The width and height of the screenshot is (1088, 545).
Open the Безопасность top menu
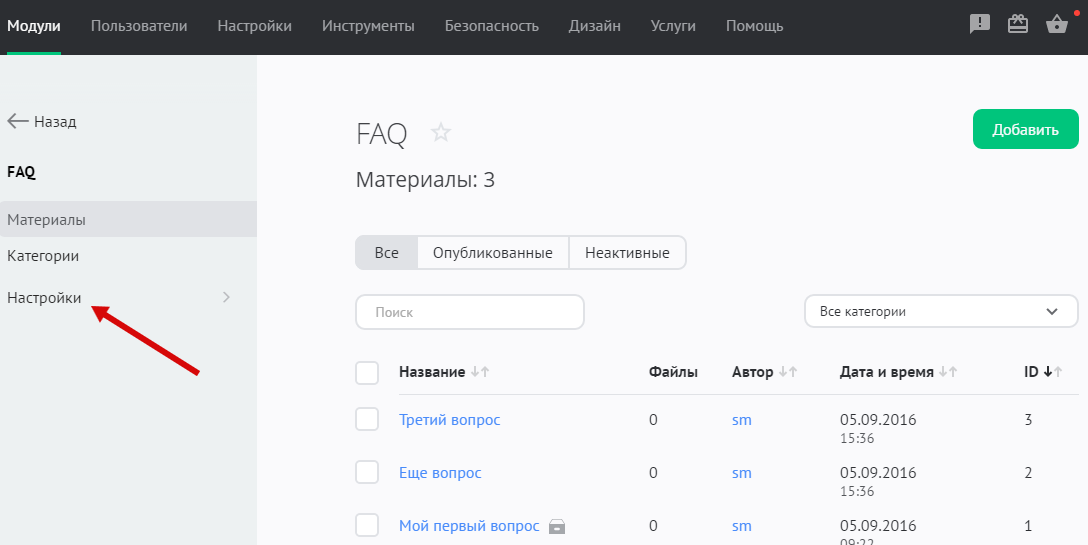(x=491, y=26)
